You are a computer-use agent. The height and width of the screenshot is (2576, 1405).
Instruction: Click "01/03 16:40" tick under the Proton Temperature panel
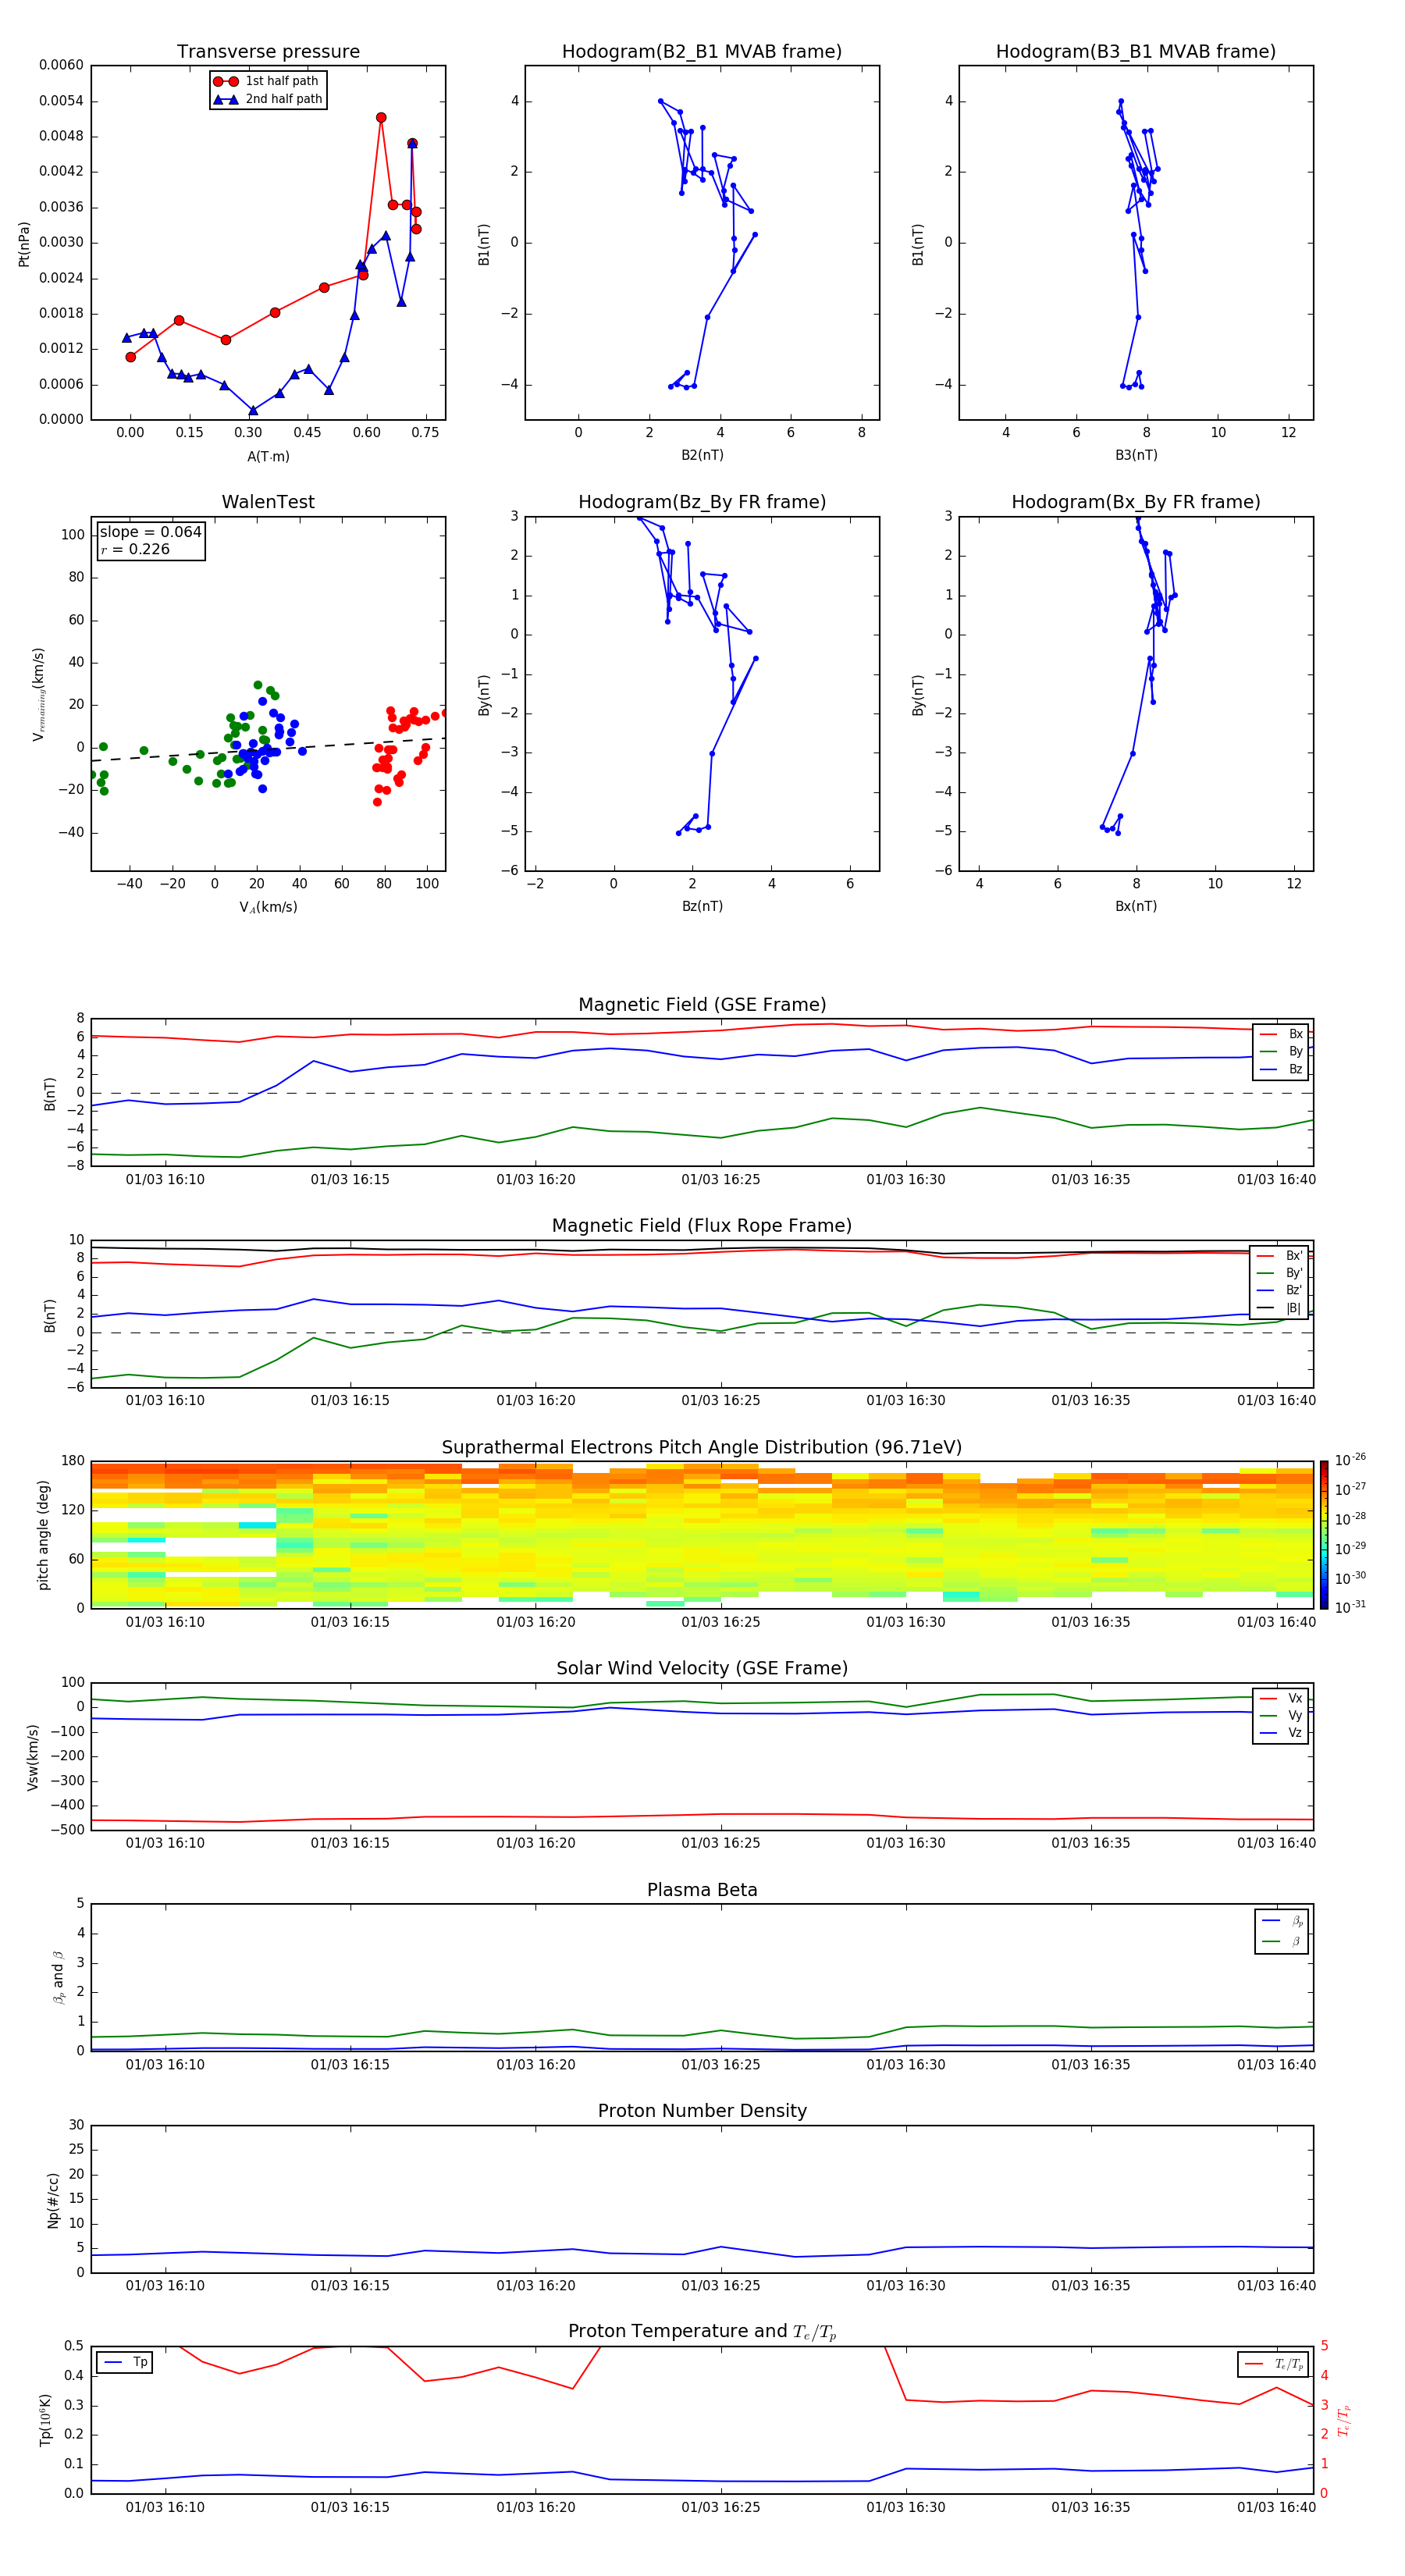tap(1276, 2507)
